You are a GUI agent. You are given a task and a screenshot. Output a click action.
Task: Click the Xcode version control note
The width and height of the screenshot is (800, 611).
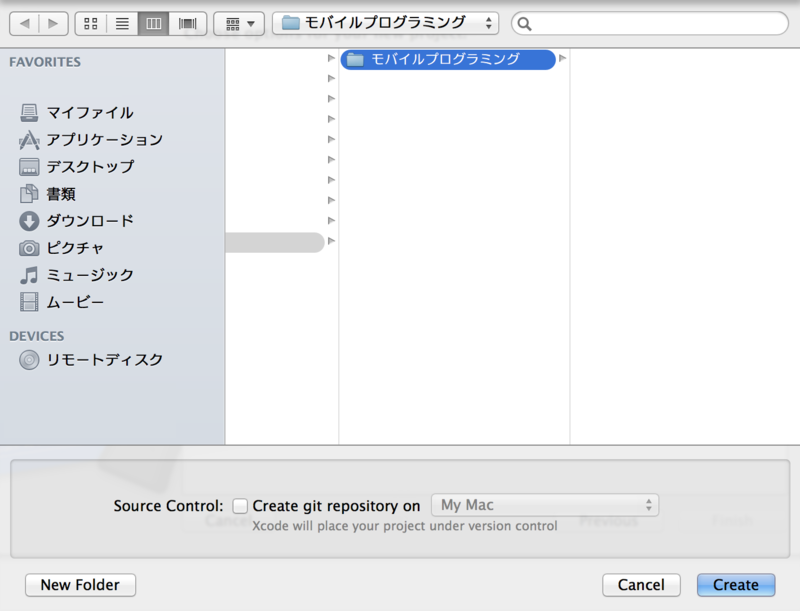point(405,526)
